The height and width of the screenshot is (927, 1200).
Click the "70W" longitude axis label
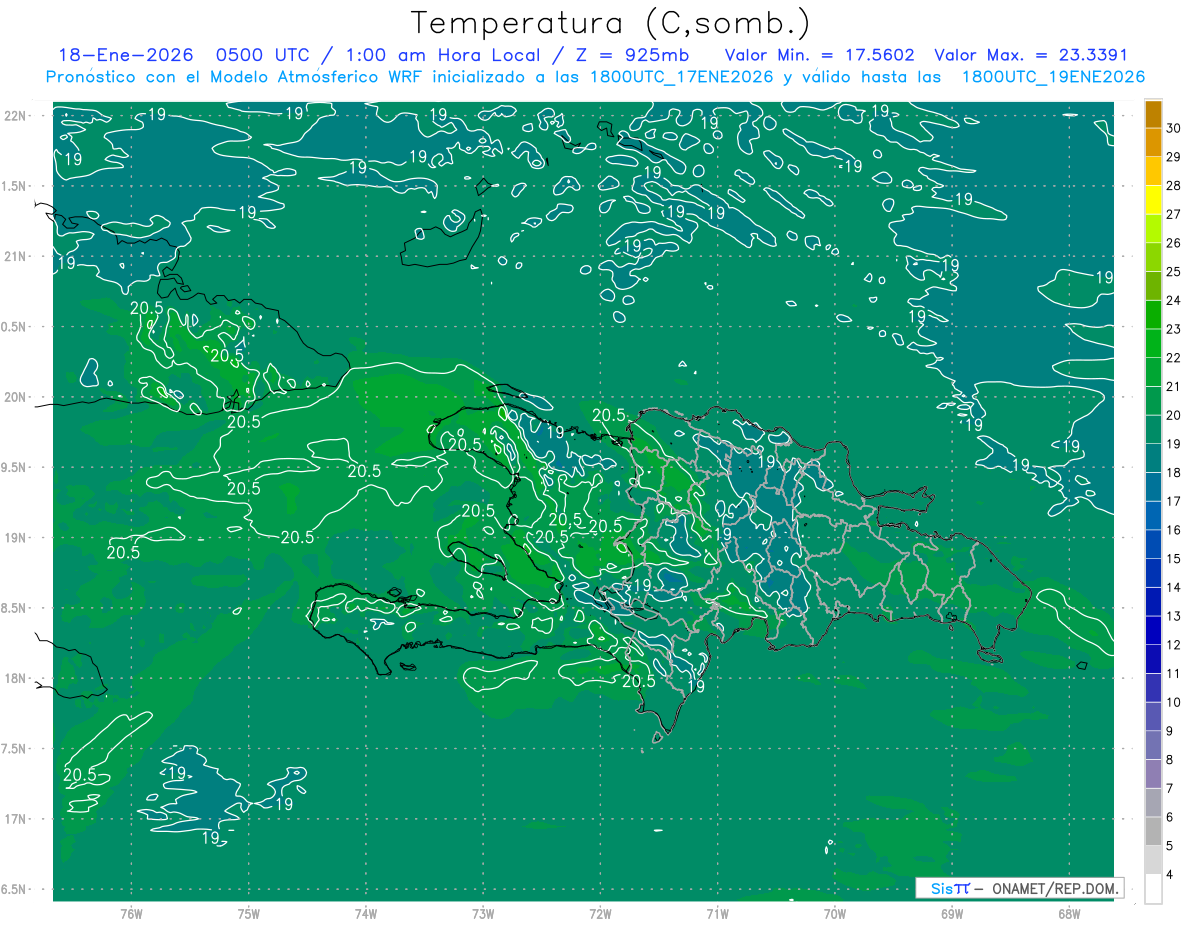[835, 913]
